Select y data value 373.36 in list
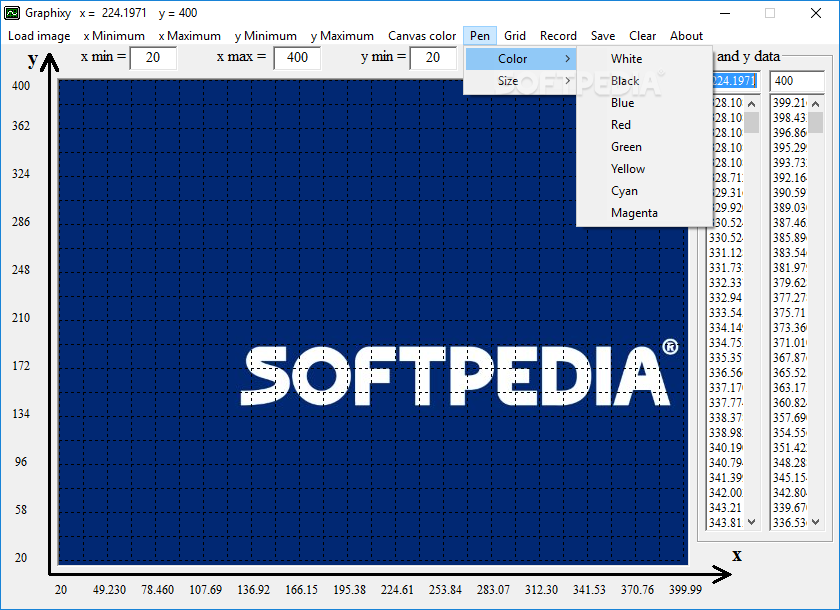This screenshot has height=610, width=840. (x=790, y=328)
